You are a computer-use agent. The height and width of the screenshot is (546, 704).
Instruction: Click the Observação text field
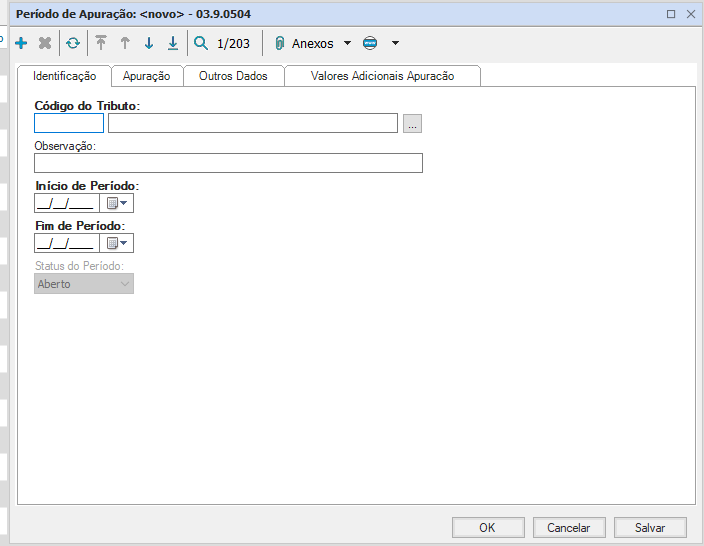pos(228,163)
